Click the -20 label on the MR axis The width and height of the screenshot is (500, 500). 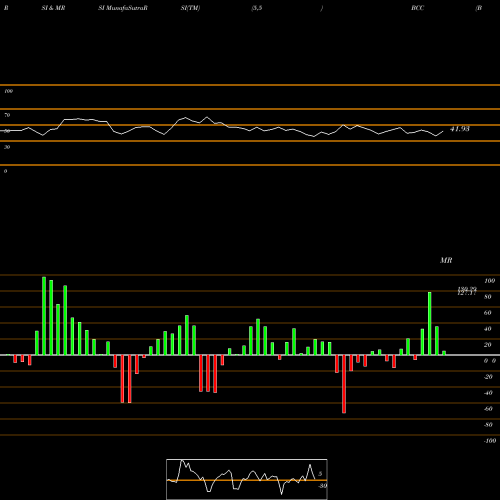(488, 377)
